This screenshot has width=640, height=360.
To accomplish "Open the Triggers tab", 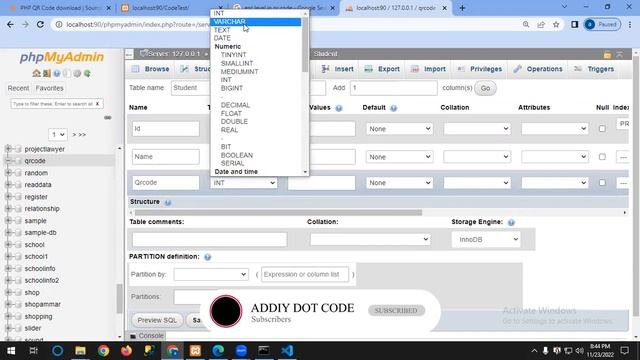I will [594, 69].
